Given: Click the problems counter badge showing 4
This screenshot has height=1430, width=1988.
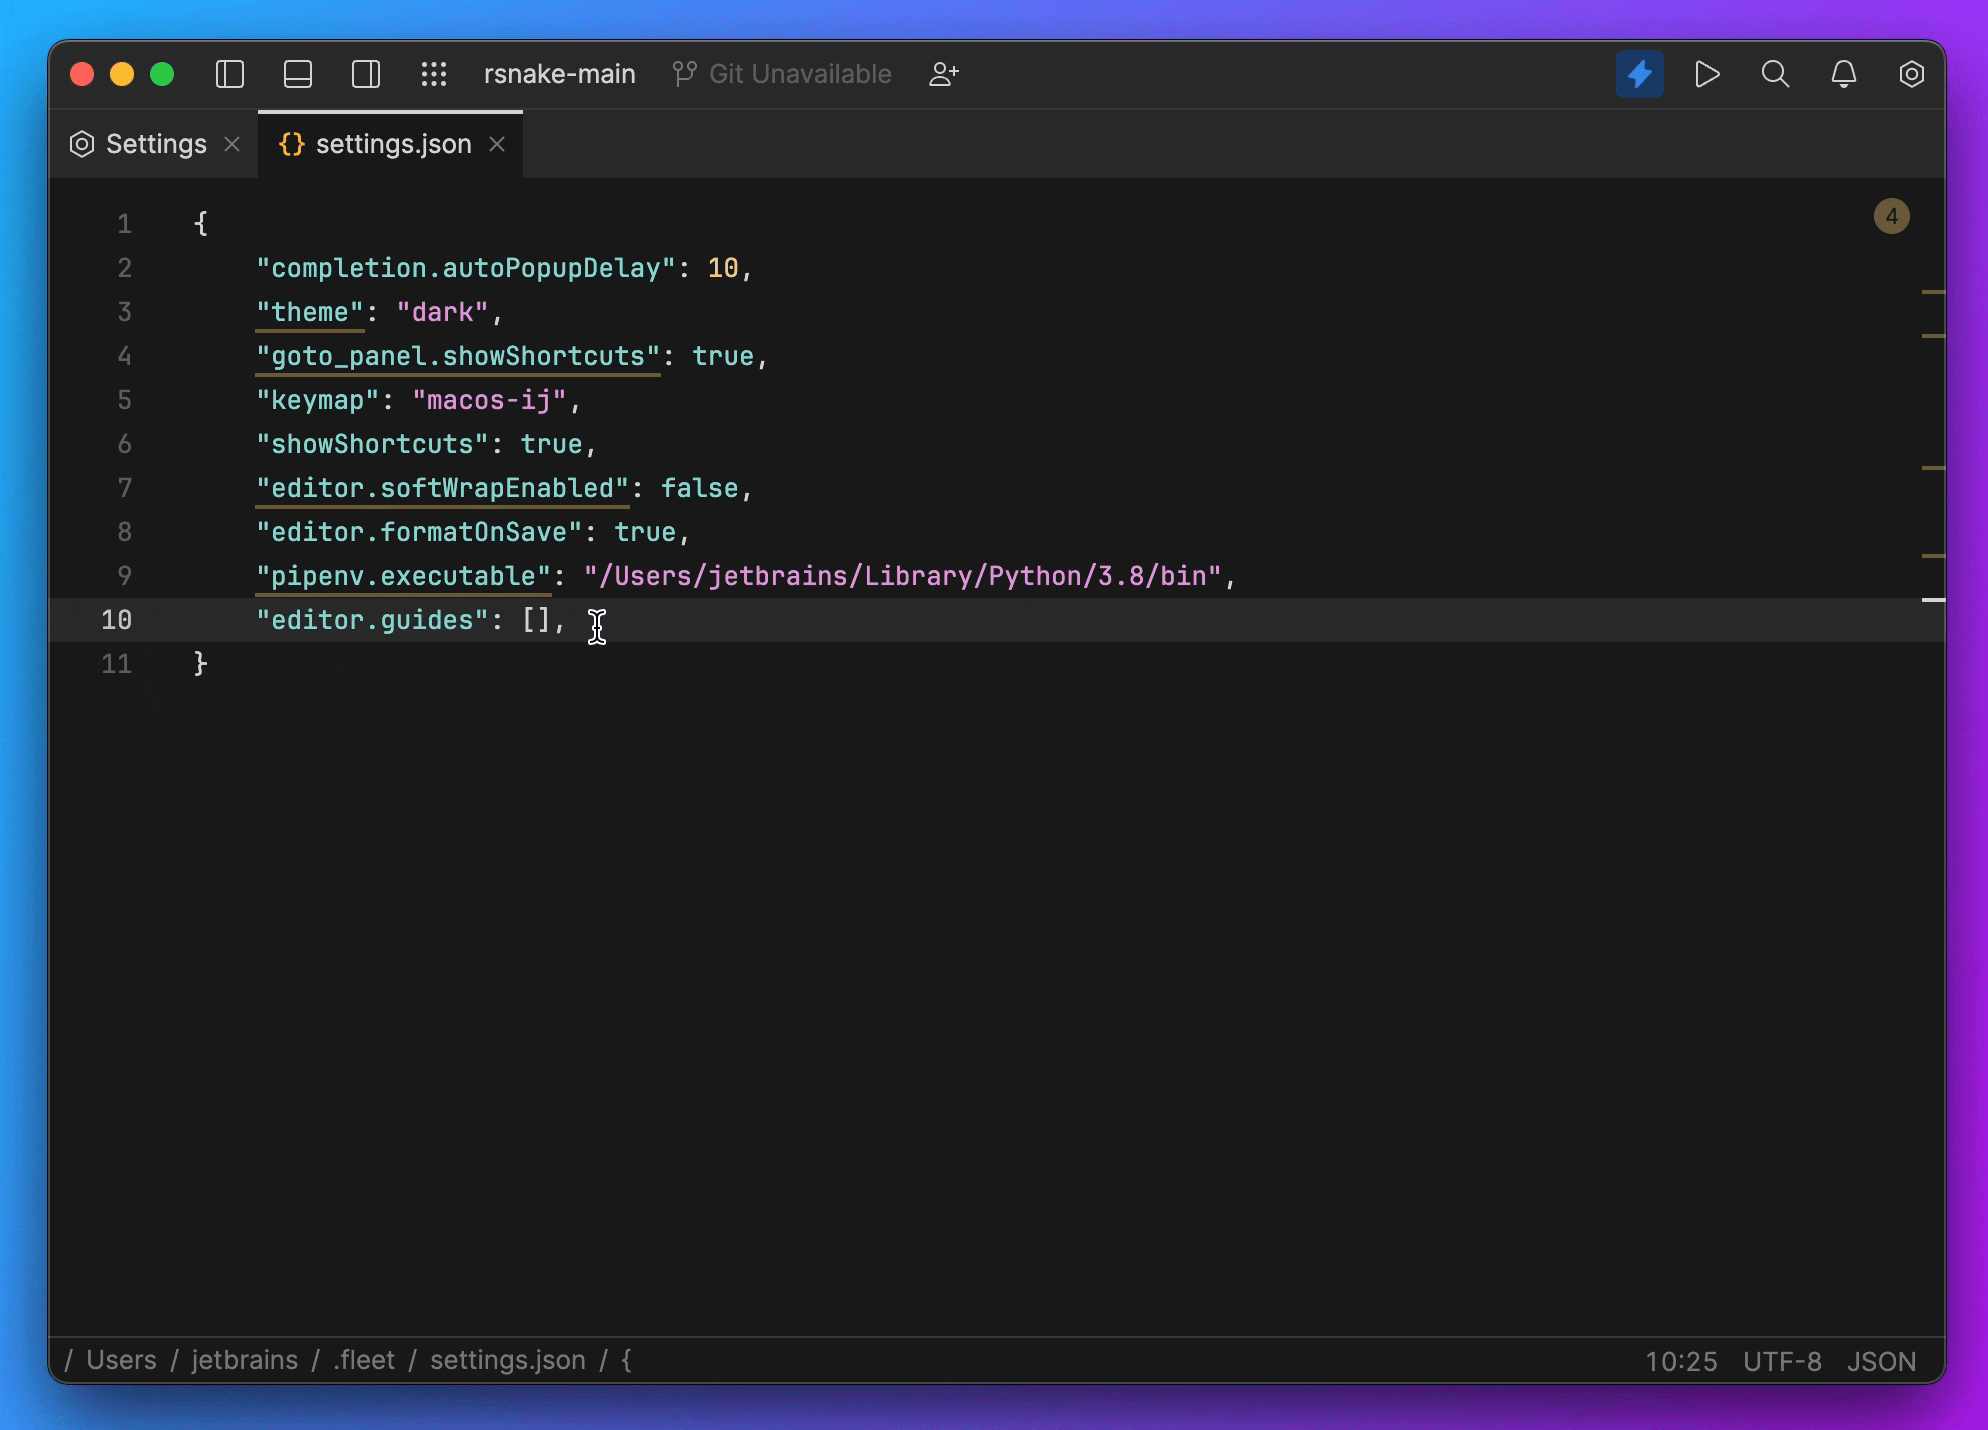Looking at the screenshot, I should click(1891, 216).
